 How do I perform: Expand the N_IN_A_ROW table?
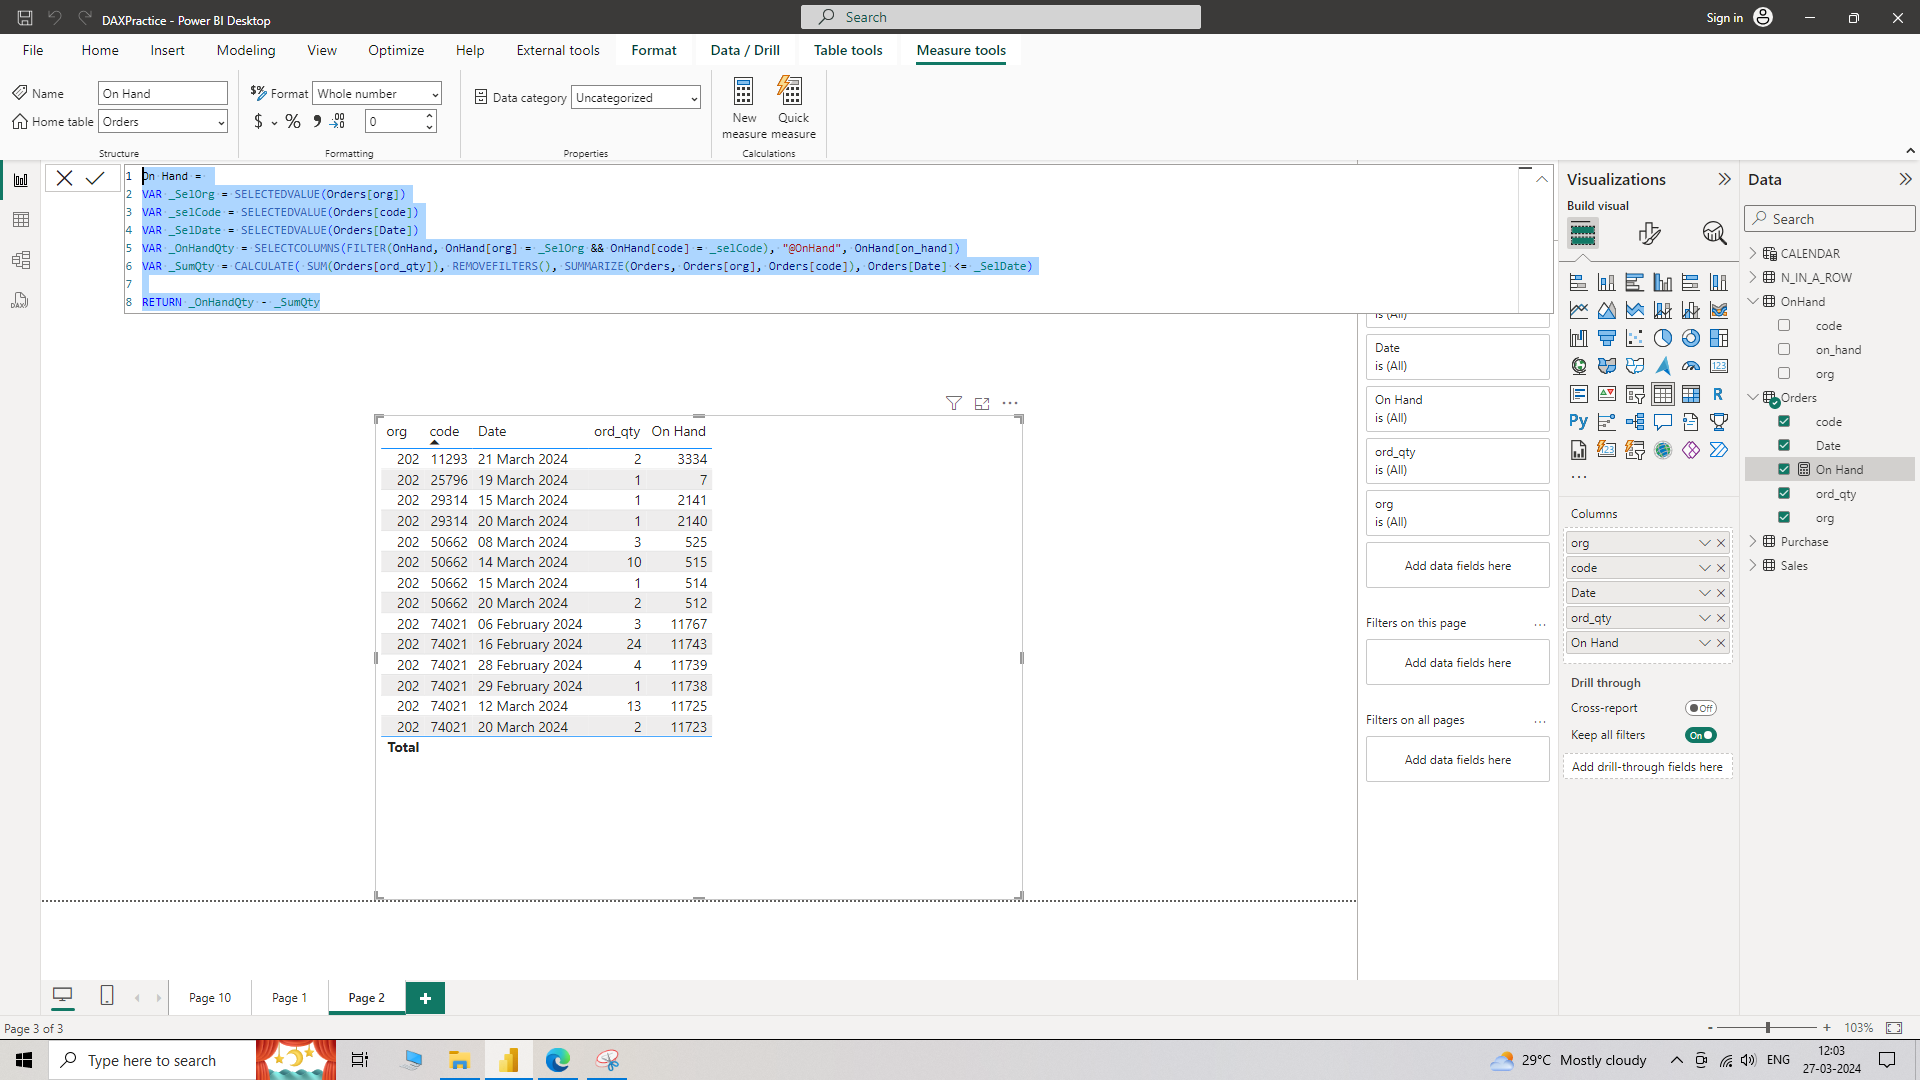coord(1753,277)
